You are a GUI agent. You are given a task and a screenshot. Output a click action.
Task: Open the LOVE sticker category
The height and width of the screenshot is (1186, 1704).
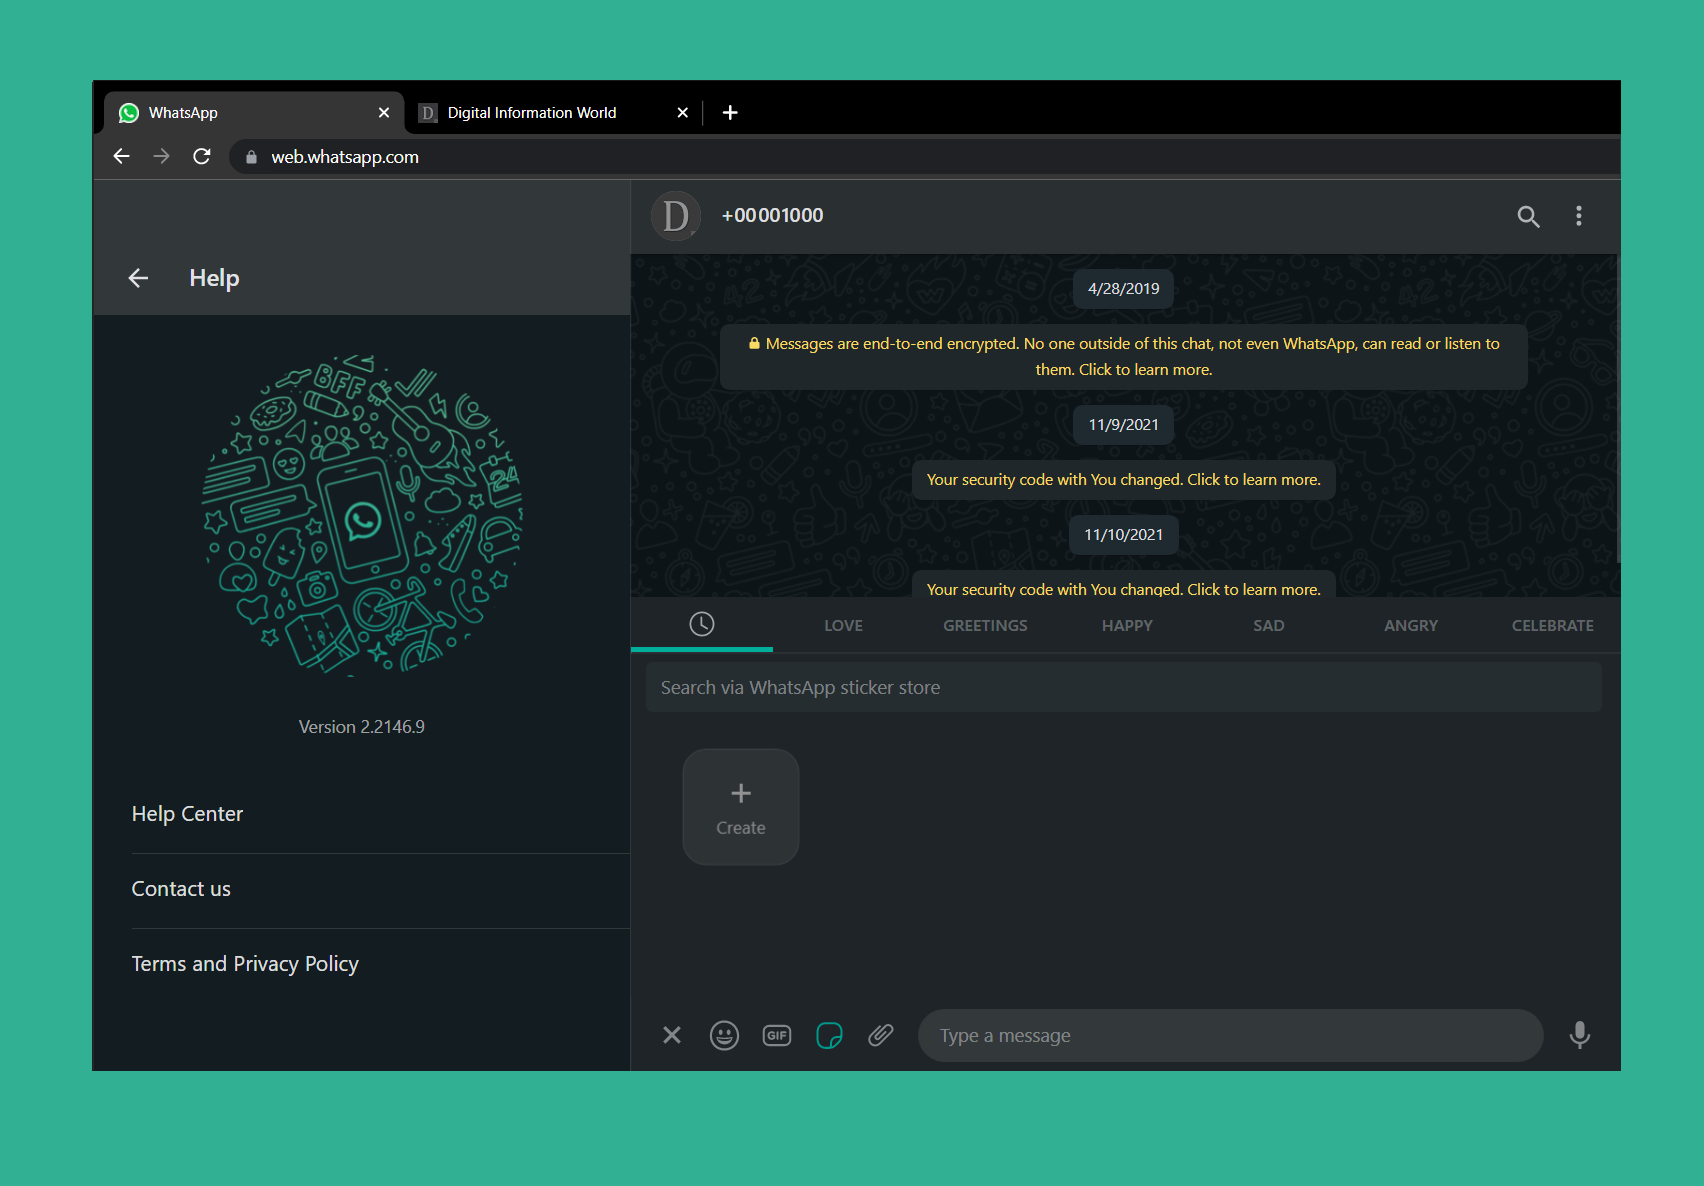(843, 625)
